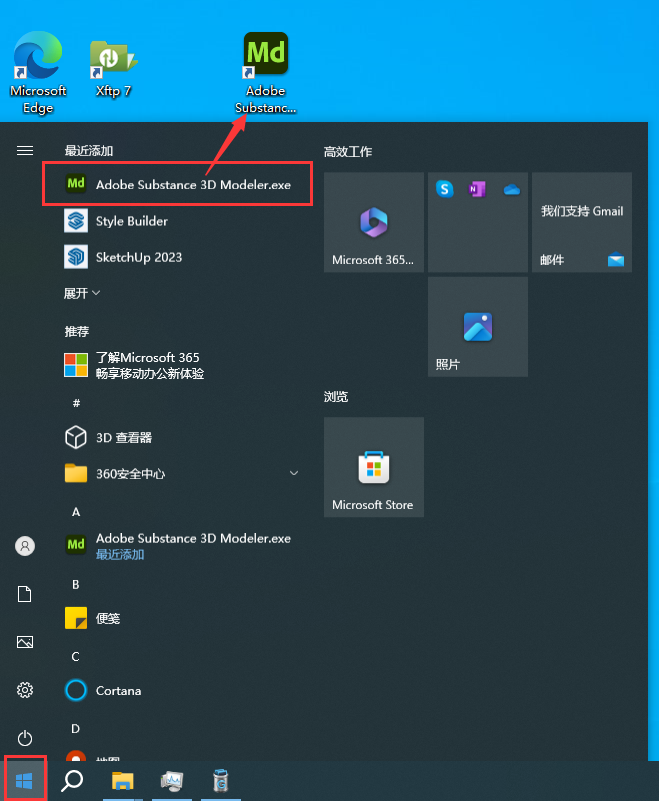
Task: Open 便笺 sticky notes app
Action: [177, 618]
